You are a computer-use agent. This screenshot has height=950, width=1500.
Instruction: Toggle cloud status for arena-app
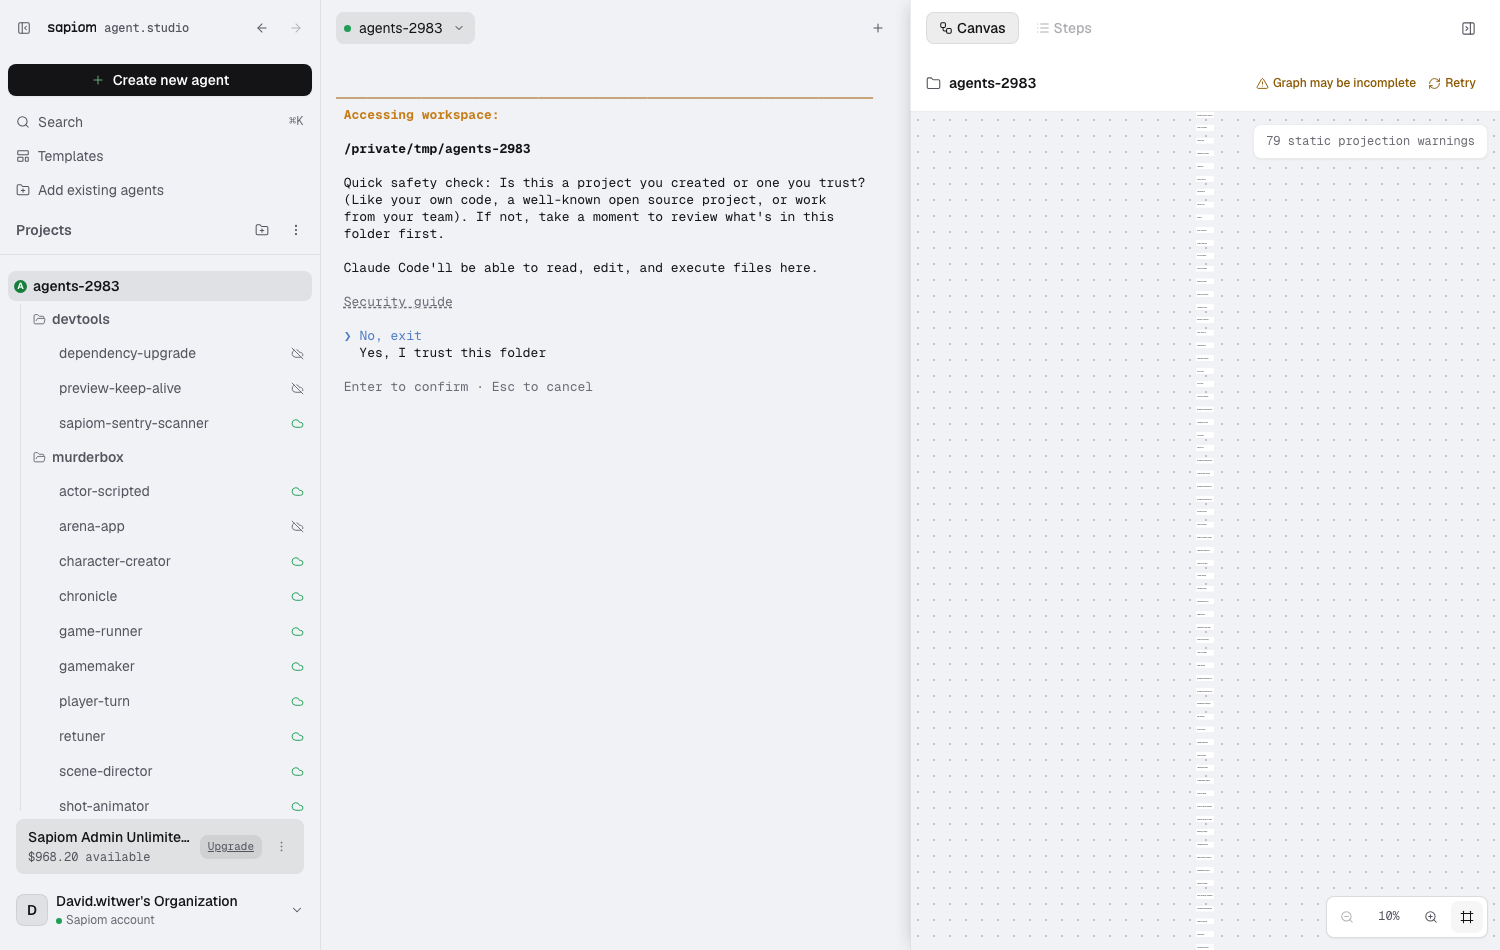coord(297,527)
